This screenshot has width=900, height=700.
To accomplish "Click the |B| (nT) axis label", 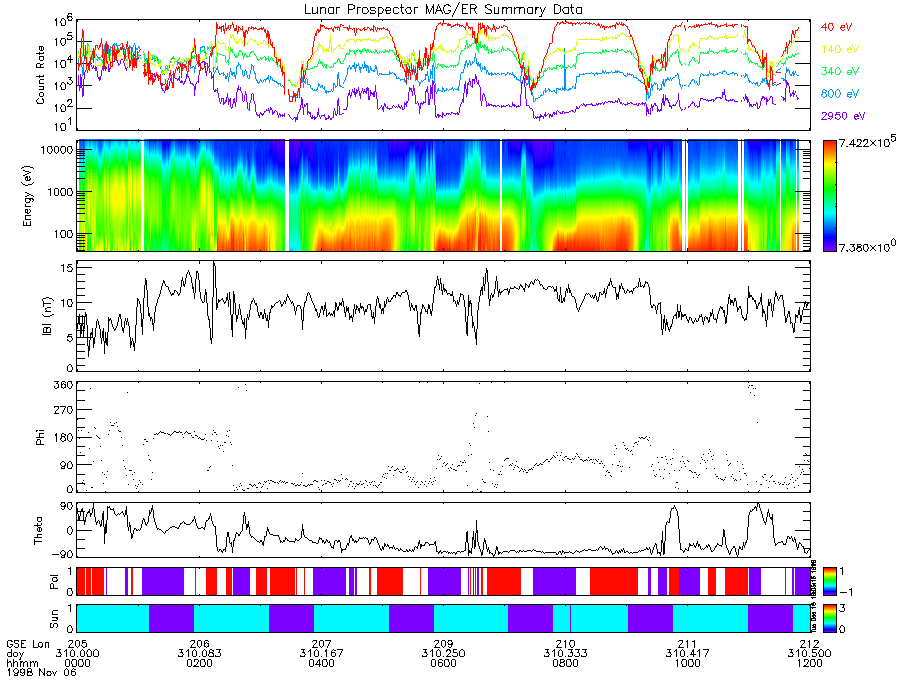I will pyautogui.click(x=47, y=316).
